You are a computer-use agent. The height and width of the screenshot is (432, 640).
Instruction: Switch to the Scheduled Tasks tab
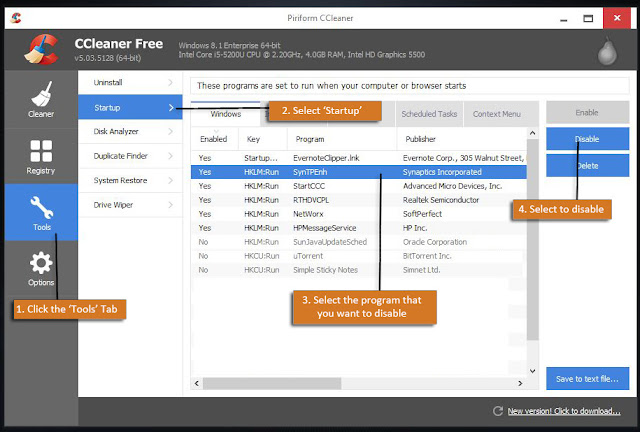click(429, 114)
